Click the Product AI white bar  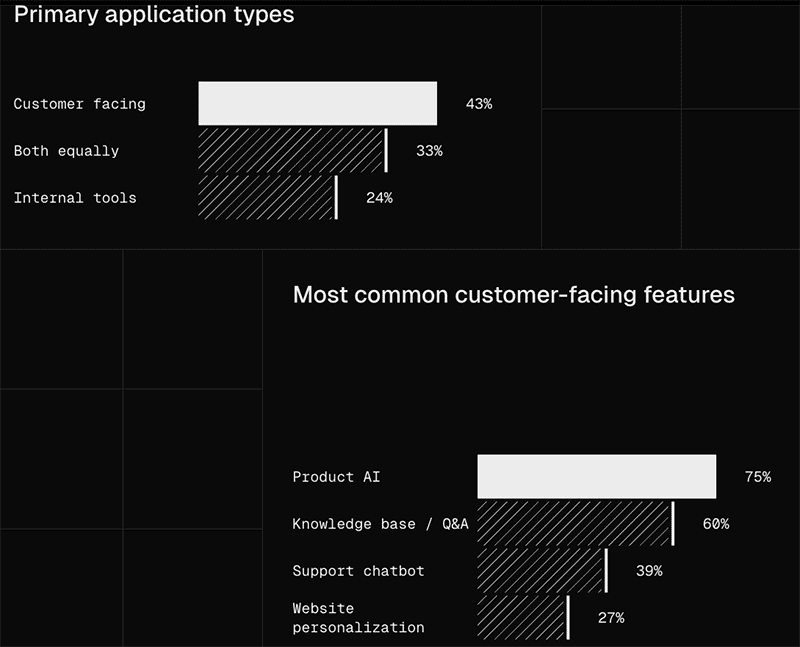pos(596,477)
